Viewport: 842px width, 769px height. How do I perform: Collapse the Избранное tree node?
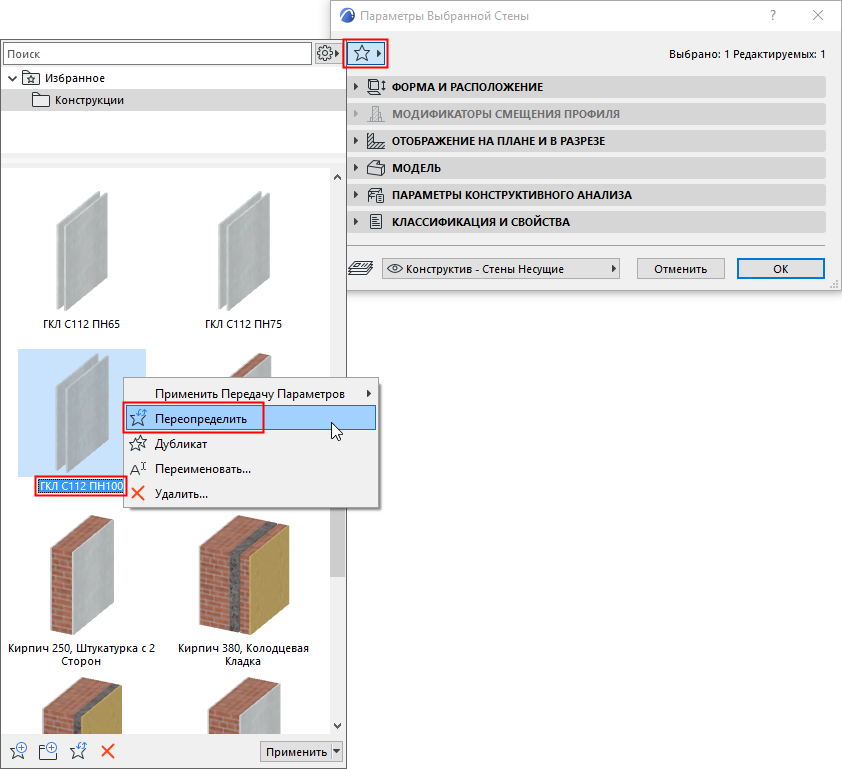pyautogui.click(x=12, y=77)
